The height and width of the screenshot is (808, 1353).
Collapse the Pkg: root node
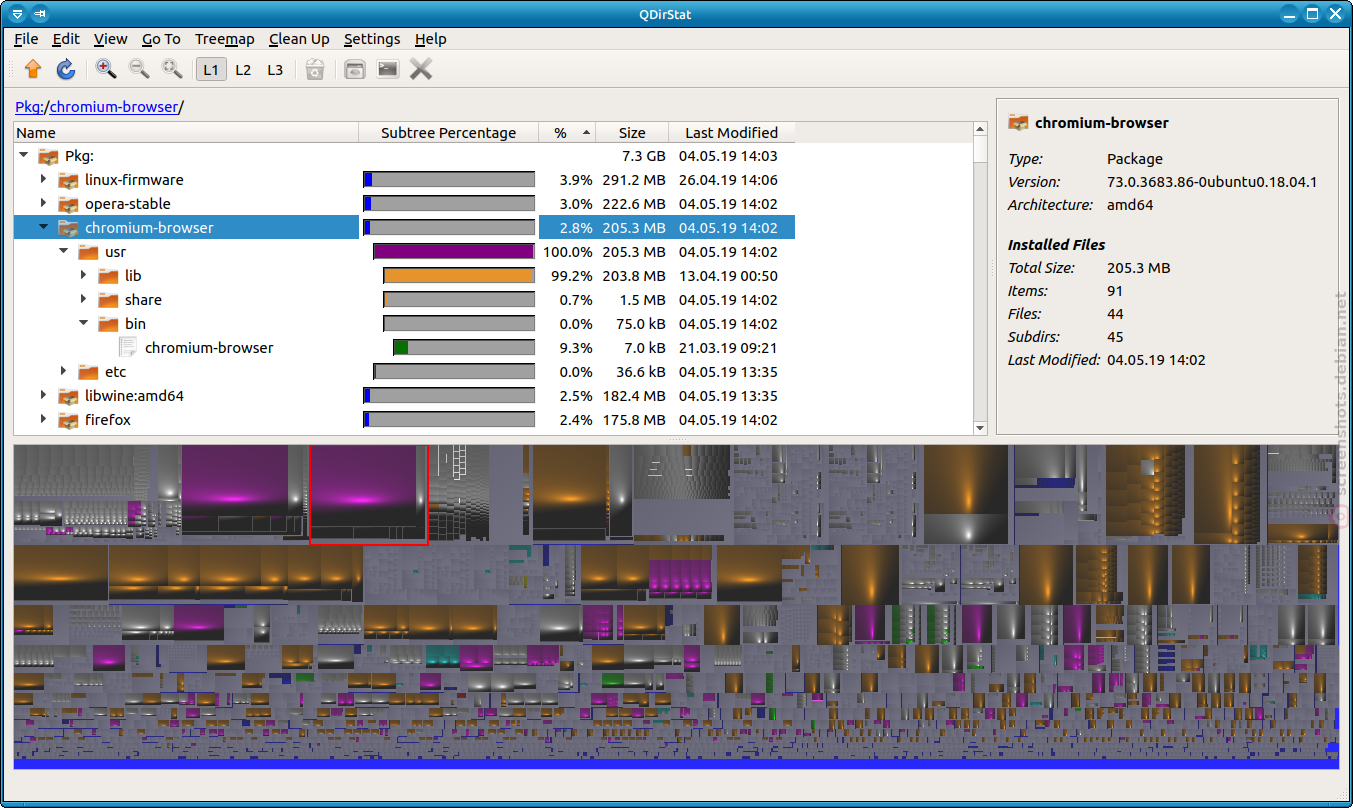[23, 156]
